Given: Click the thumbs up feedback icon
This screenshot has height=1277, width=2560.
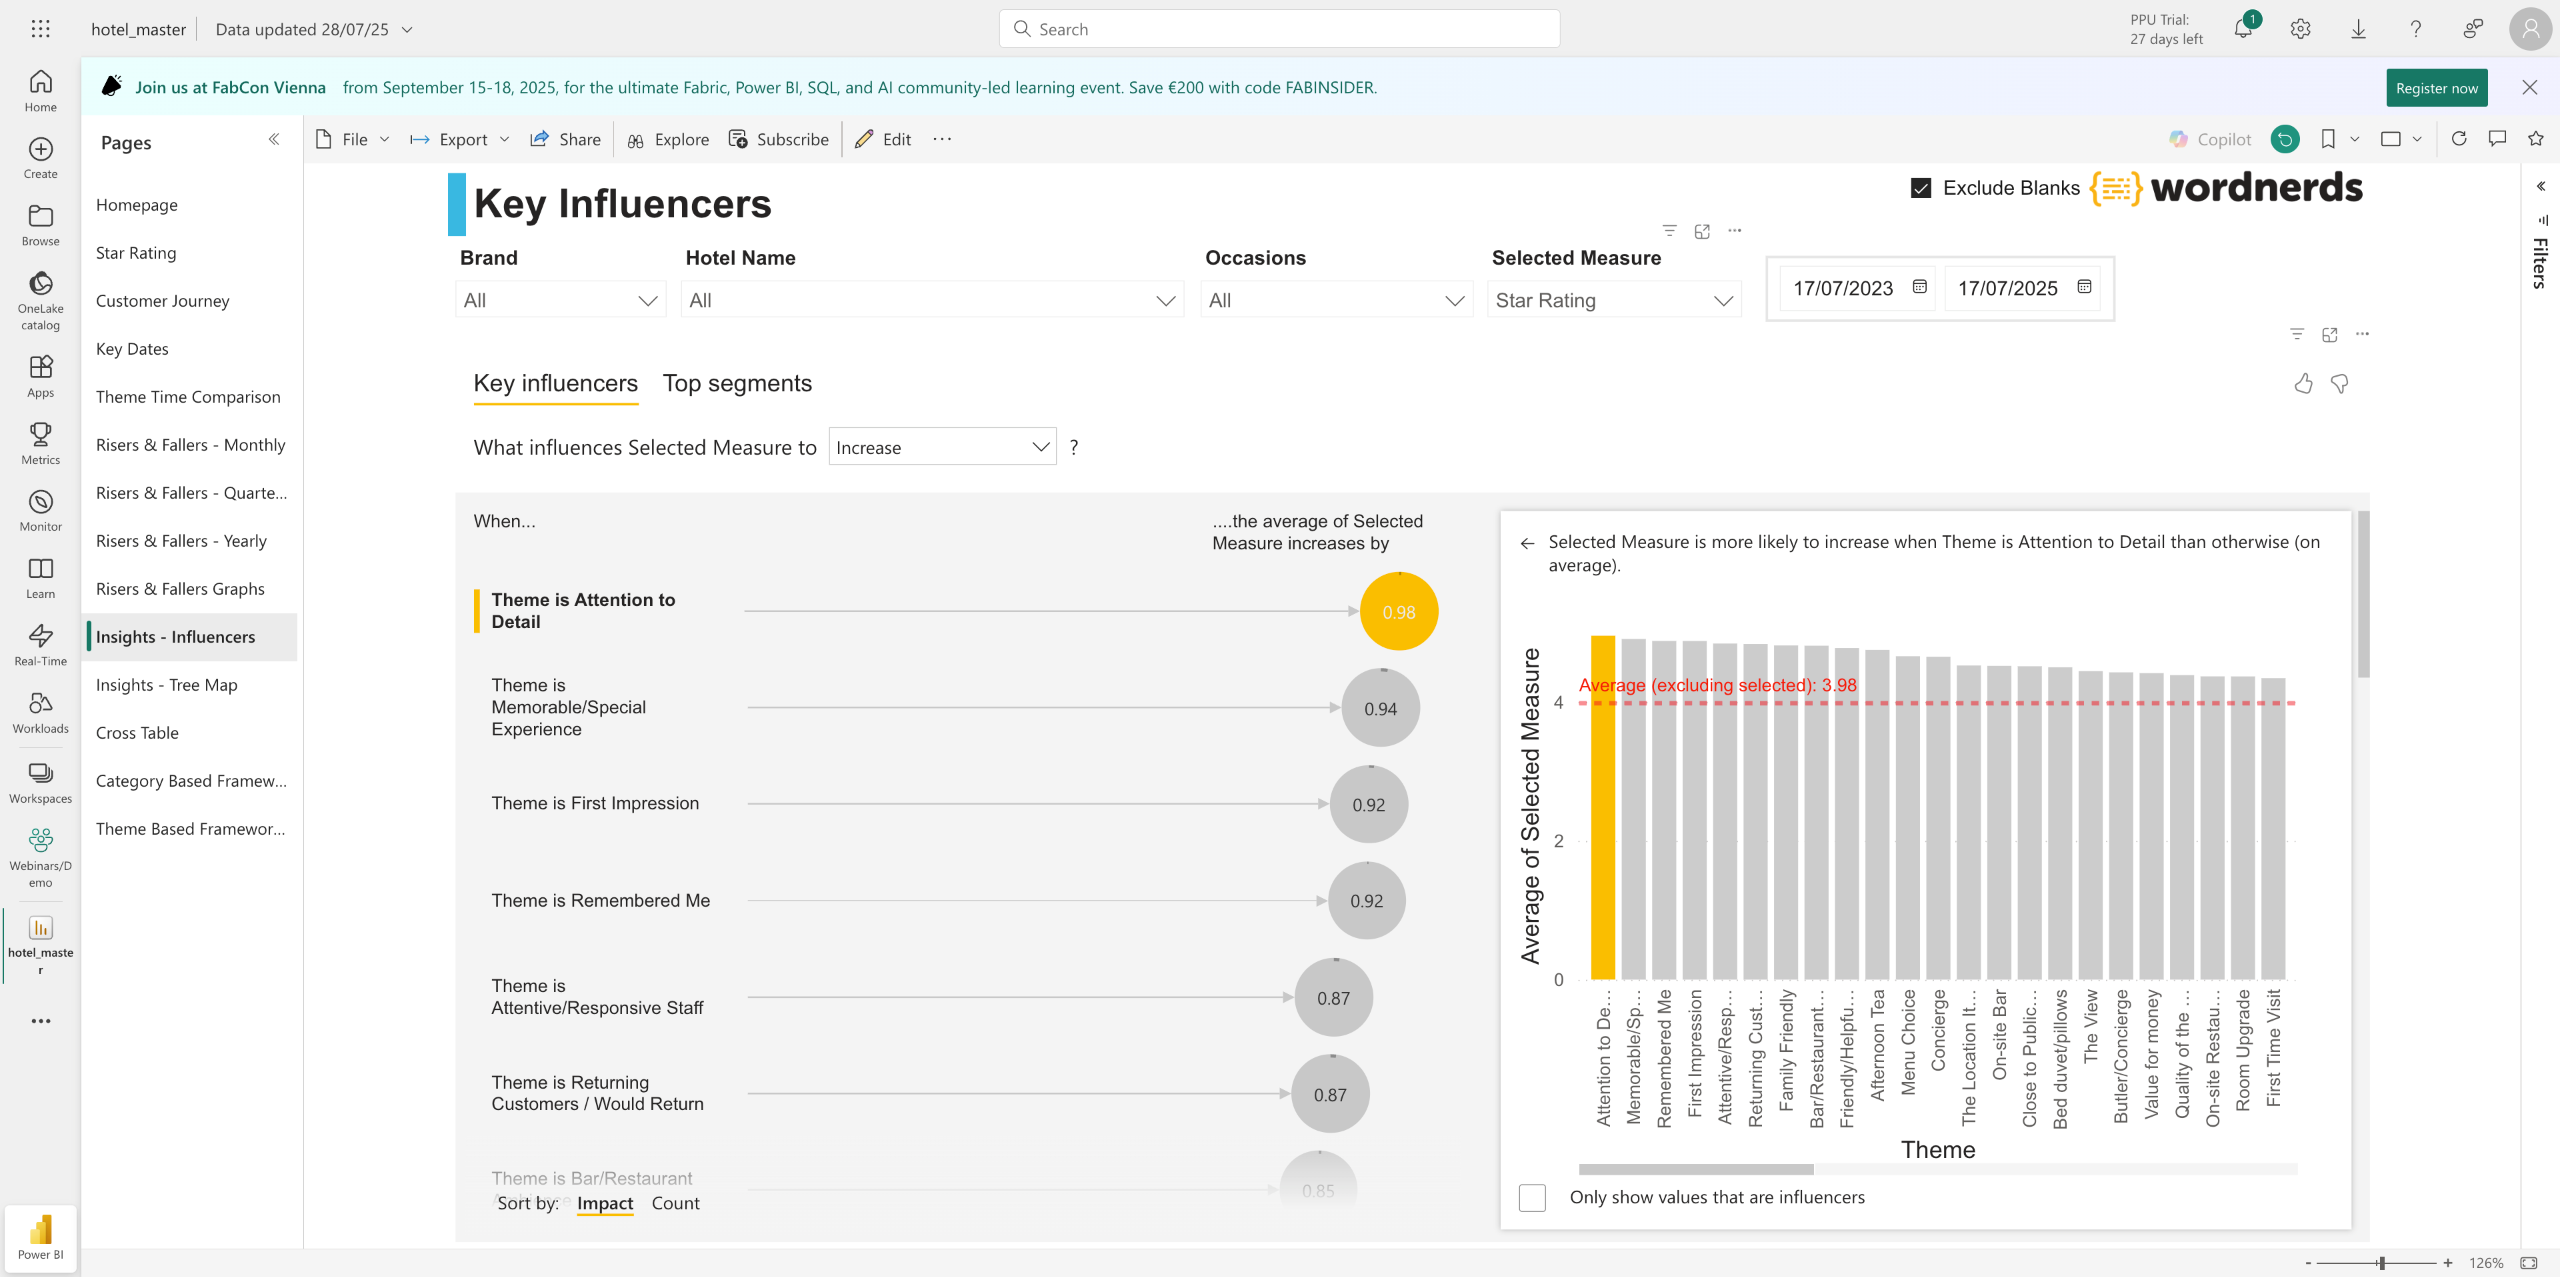Looking at the screenshot, I should pyautogui.click(x=2303, y=384).
